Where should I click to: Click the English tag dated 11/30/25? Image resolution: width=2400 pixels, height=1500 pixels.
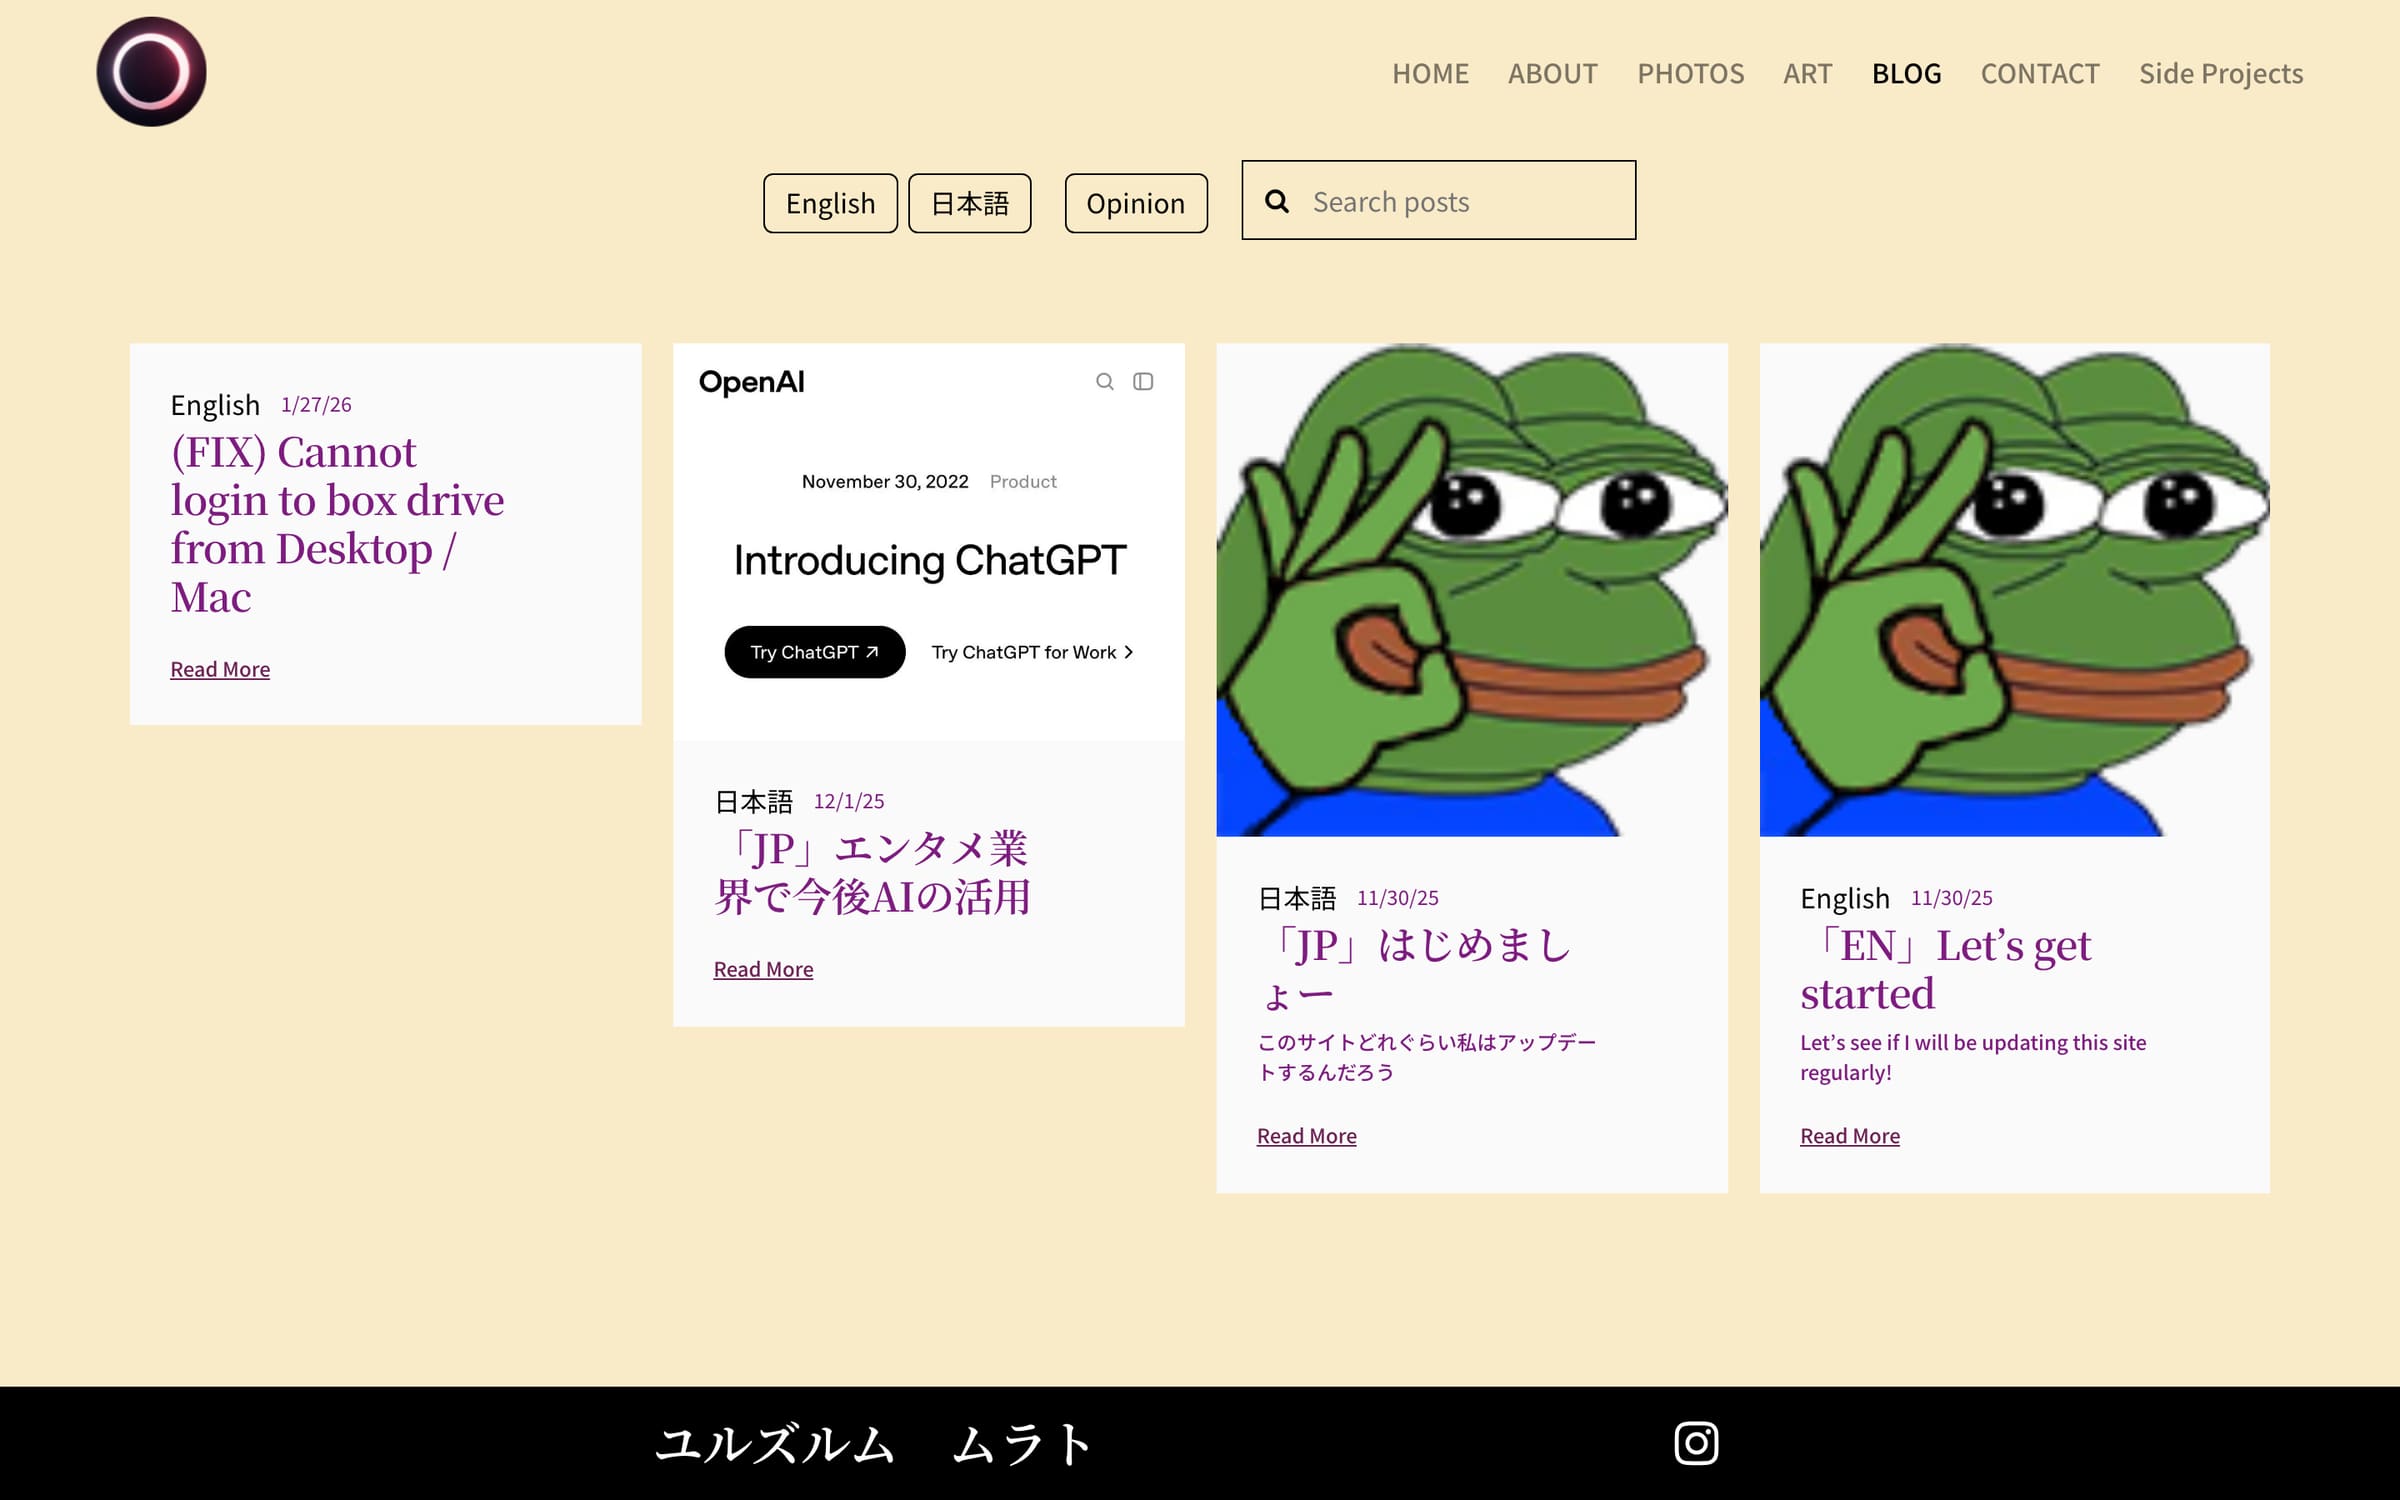pos(1845,898)
